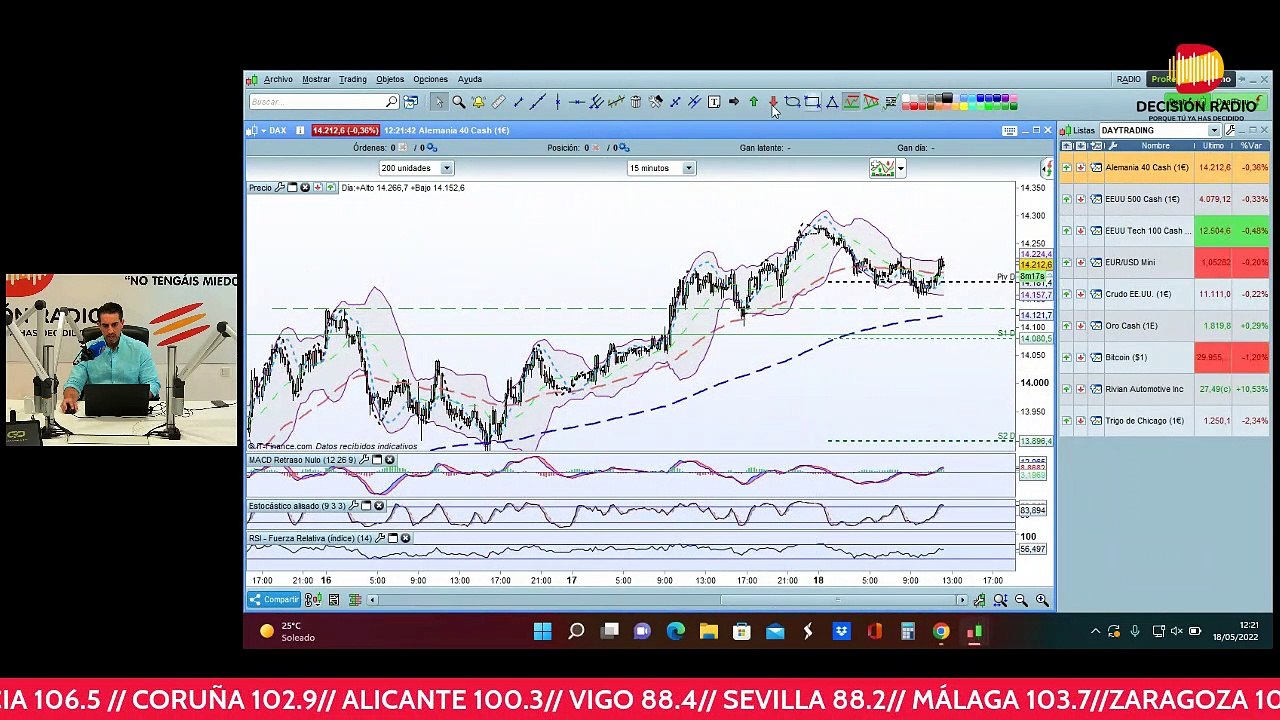
Task: Click the zoom-in magnifier below chart
Action: [1042, 600]
